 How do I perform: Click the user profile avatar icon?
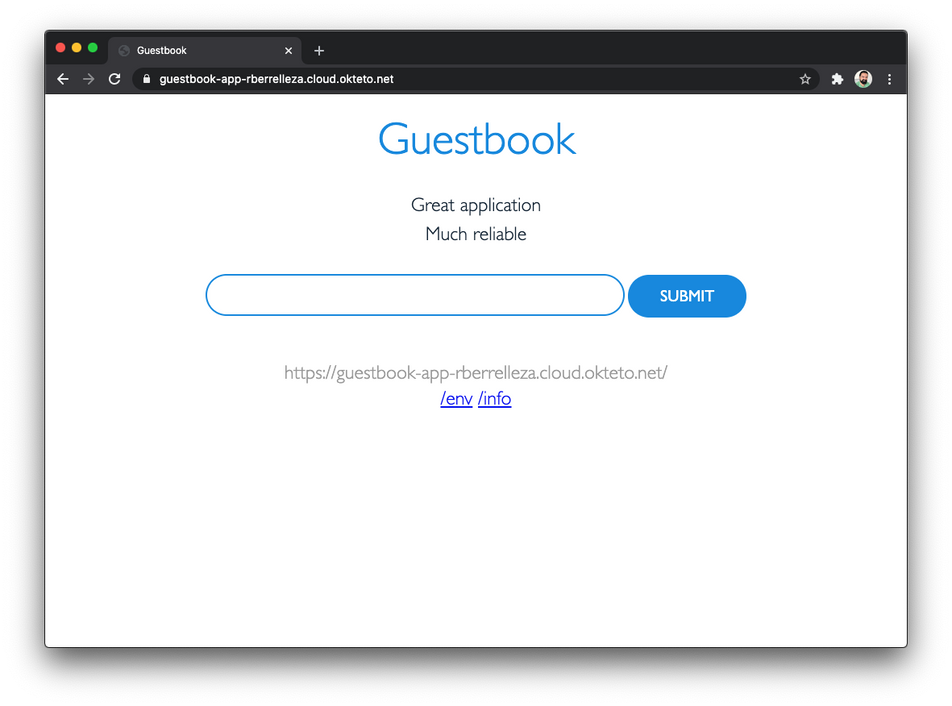point(863,78)
